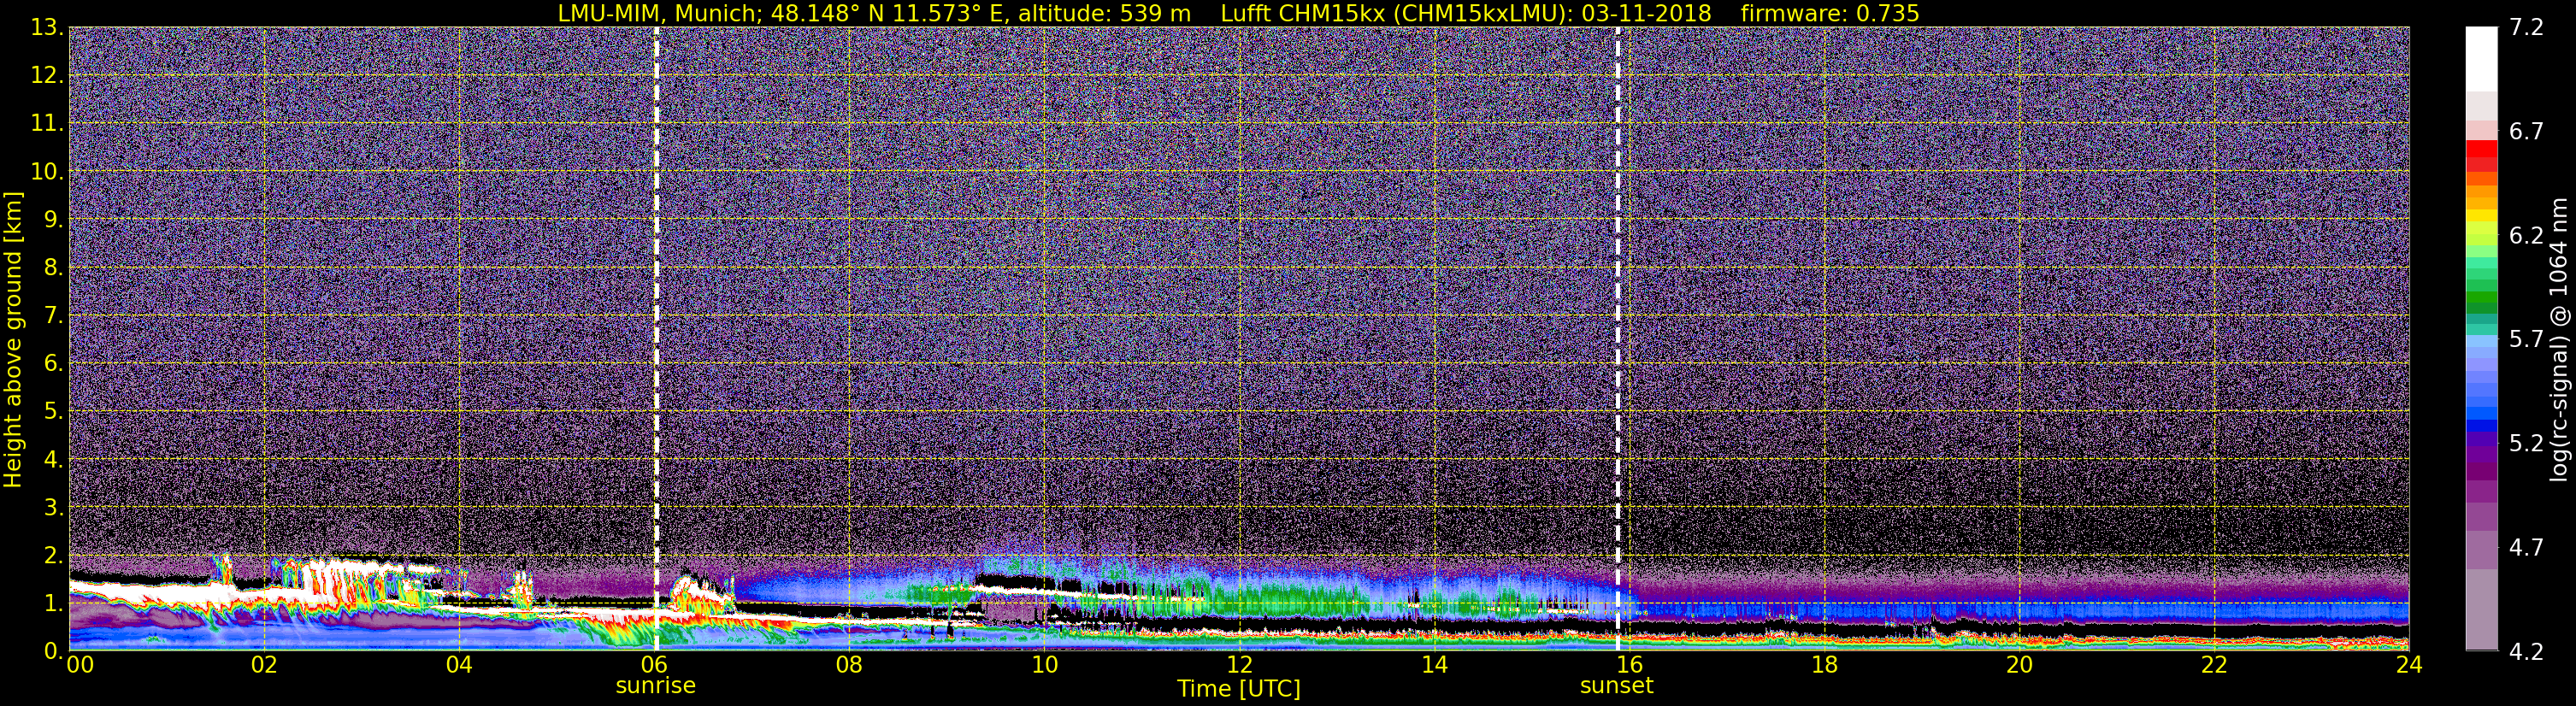This screenshot has height=706, width=2576.
Task: Click the height axis tick label 10
Action: coord(47,172)
